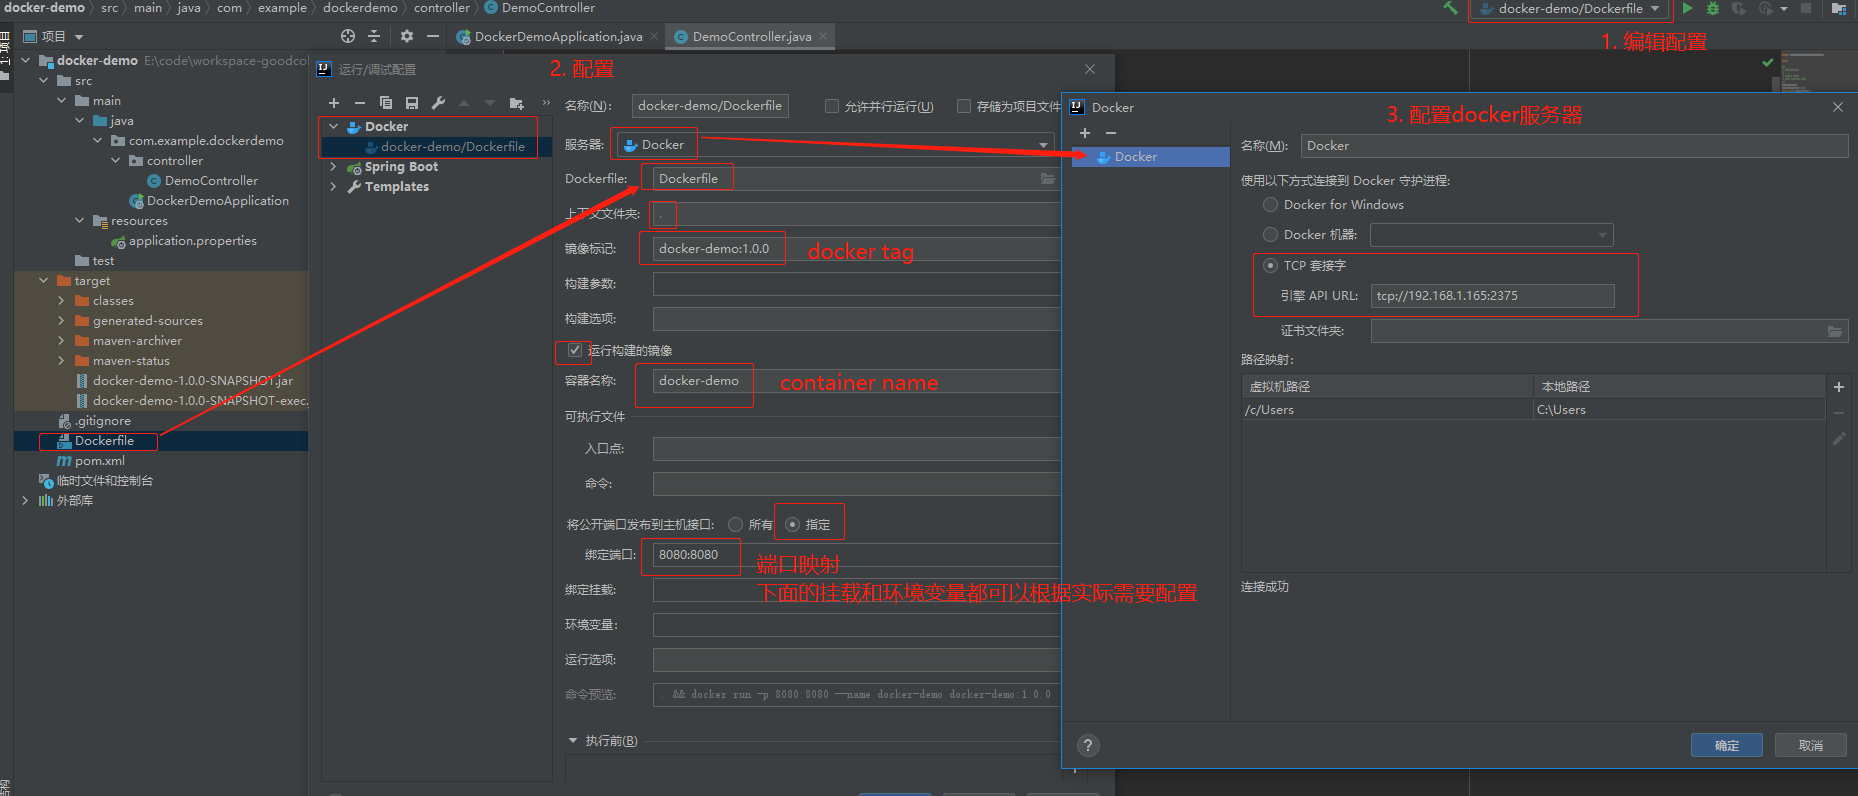Screen dimensions: 1858x796
Task: Remove the Docker server with the minus icon
Action: pyautogui.click(x=1111, y=133)
